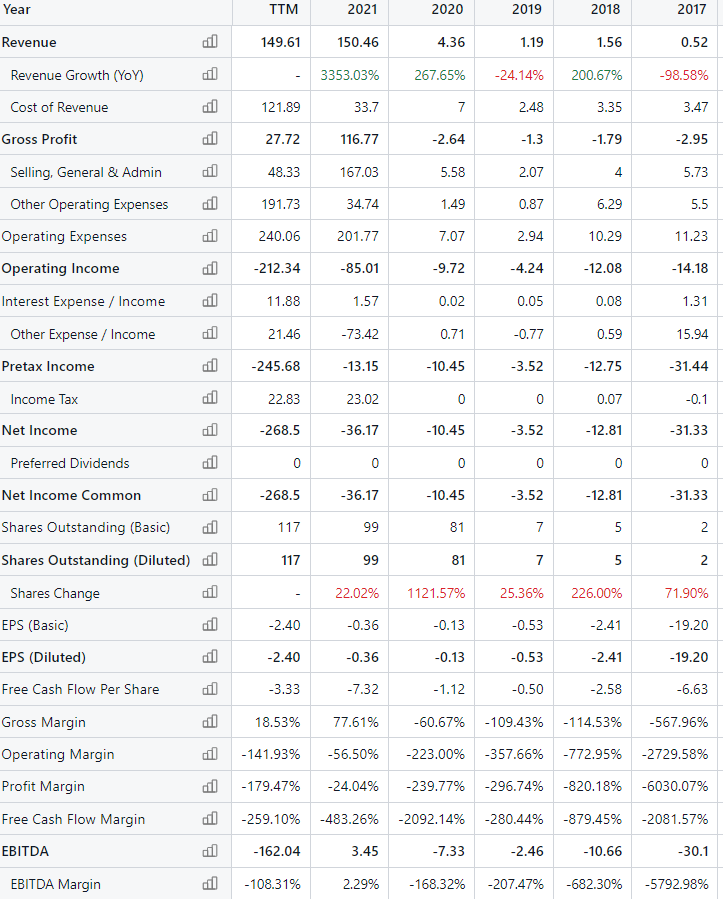Viewport: 723px width, 899px height.
Task: Show chart for Cost of Revenue
Action: pyautogui.click(x=210, y=106)
